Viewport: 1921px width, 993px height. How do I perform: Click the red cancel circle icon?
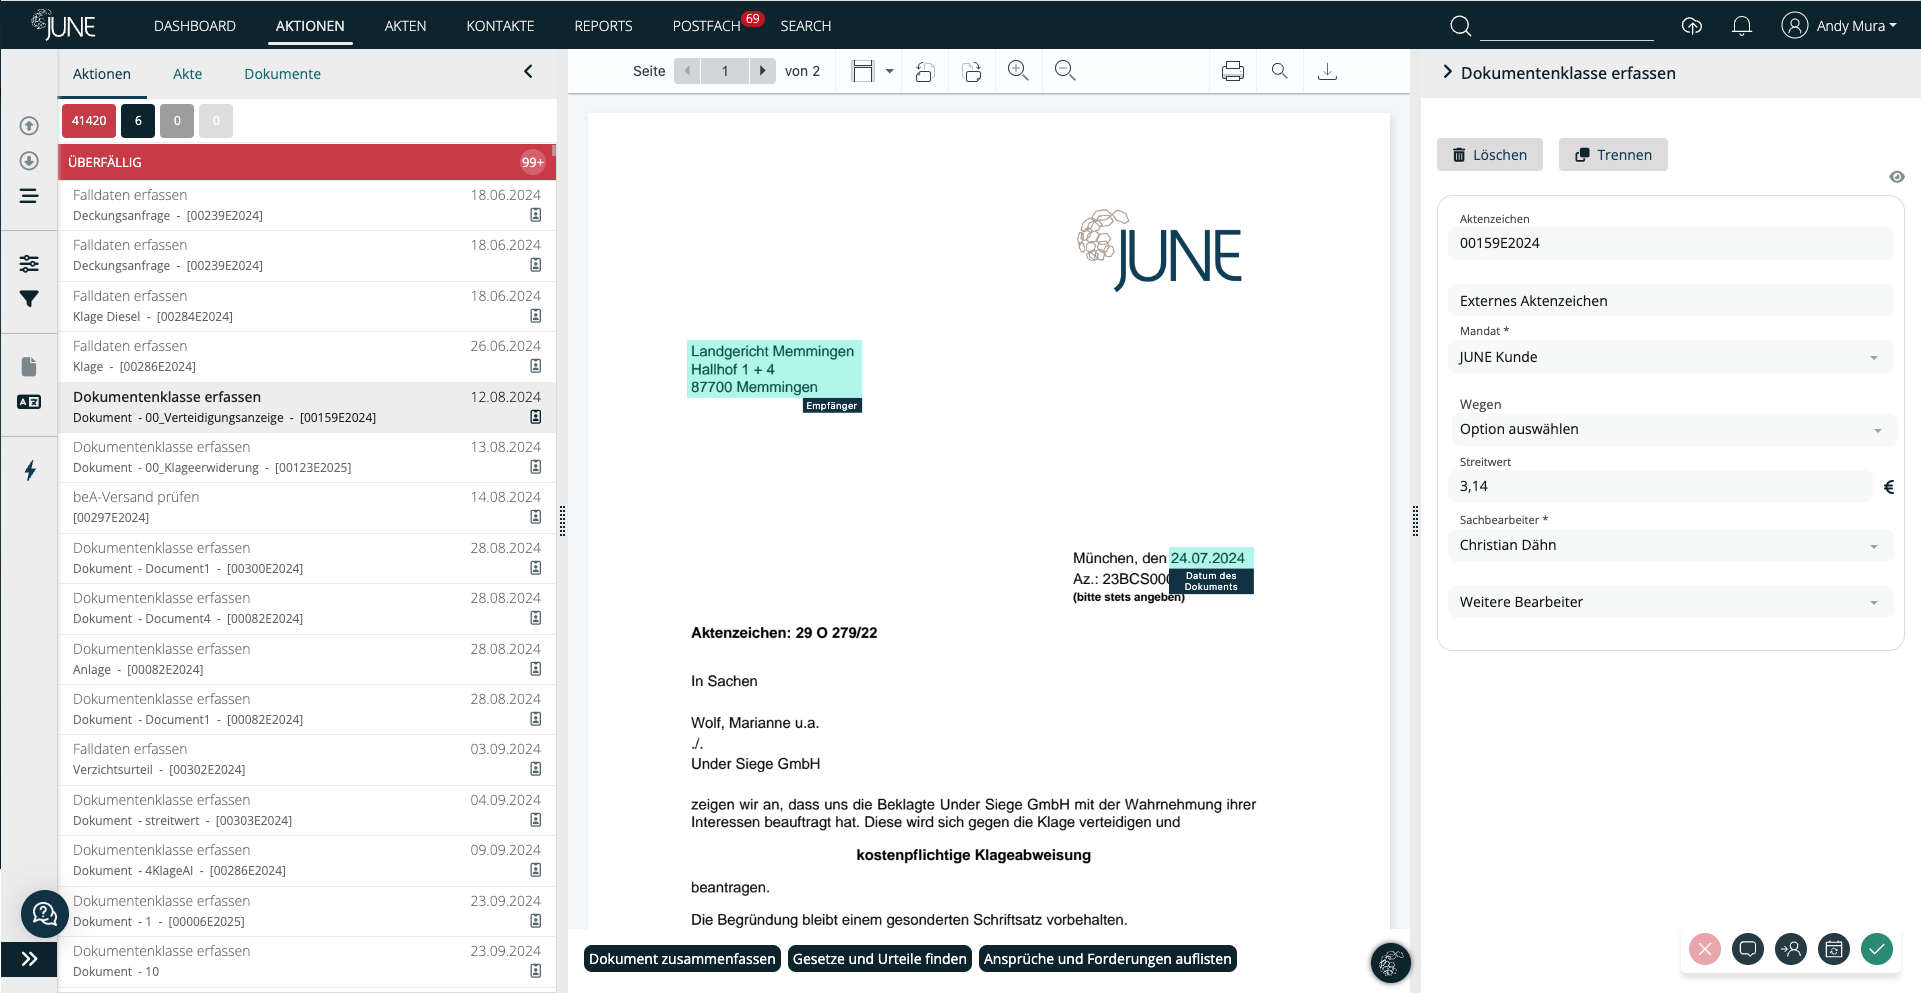(x=1704, y=948)
